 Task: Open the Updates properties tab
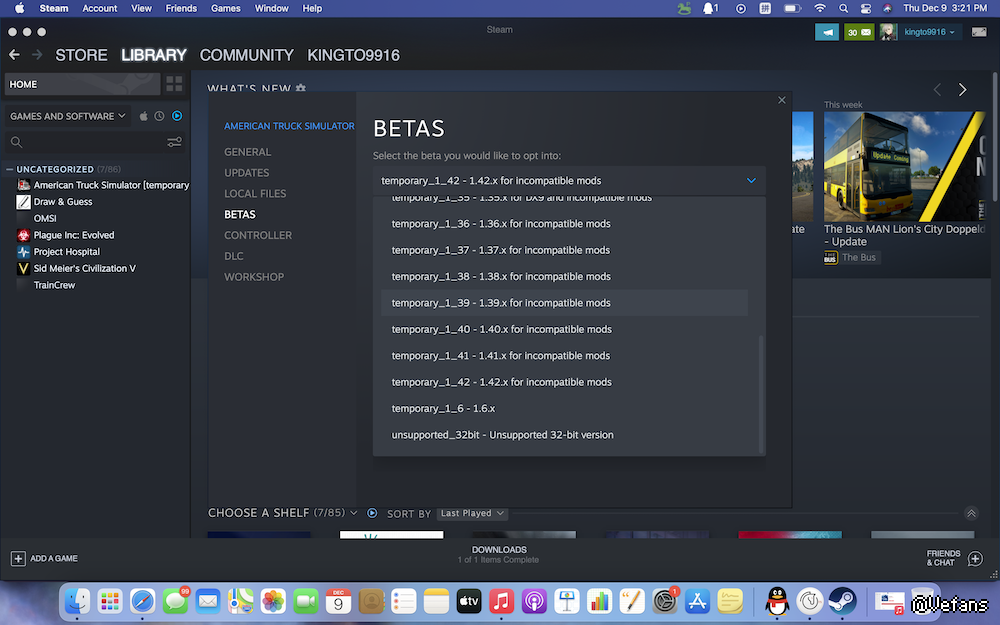coord(247,173)
